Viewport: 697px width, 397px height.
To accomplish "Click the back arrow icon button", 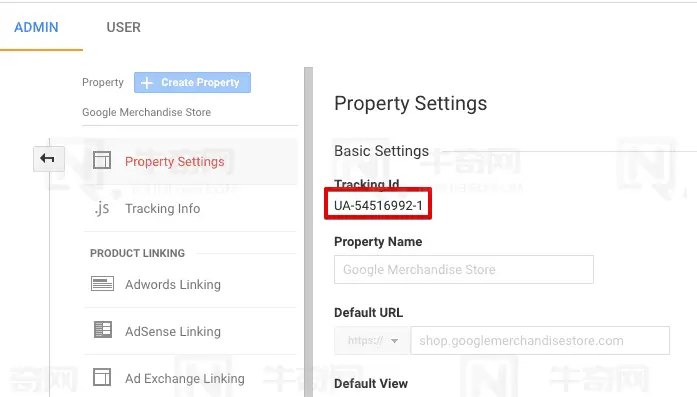I will point(48,159).
